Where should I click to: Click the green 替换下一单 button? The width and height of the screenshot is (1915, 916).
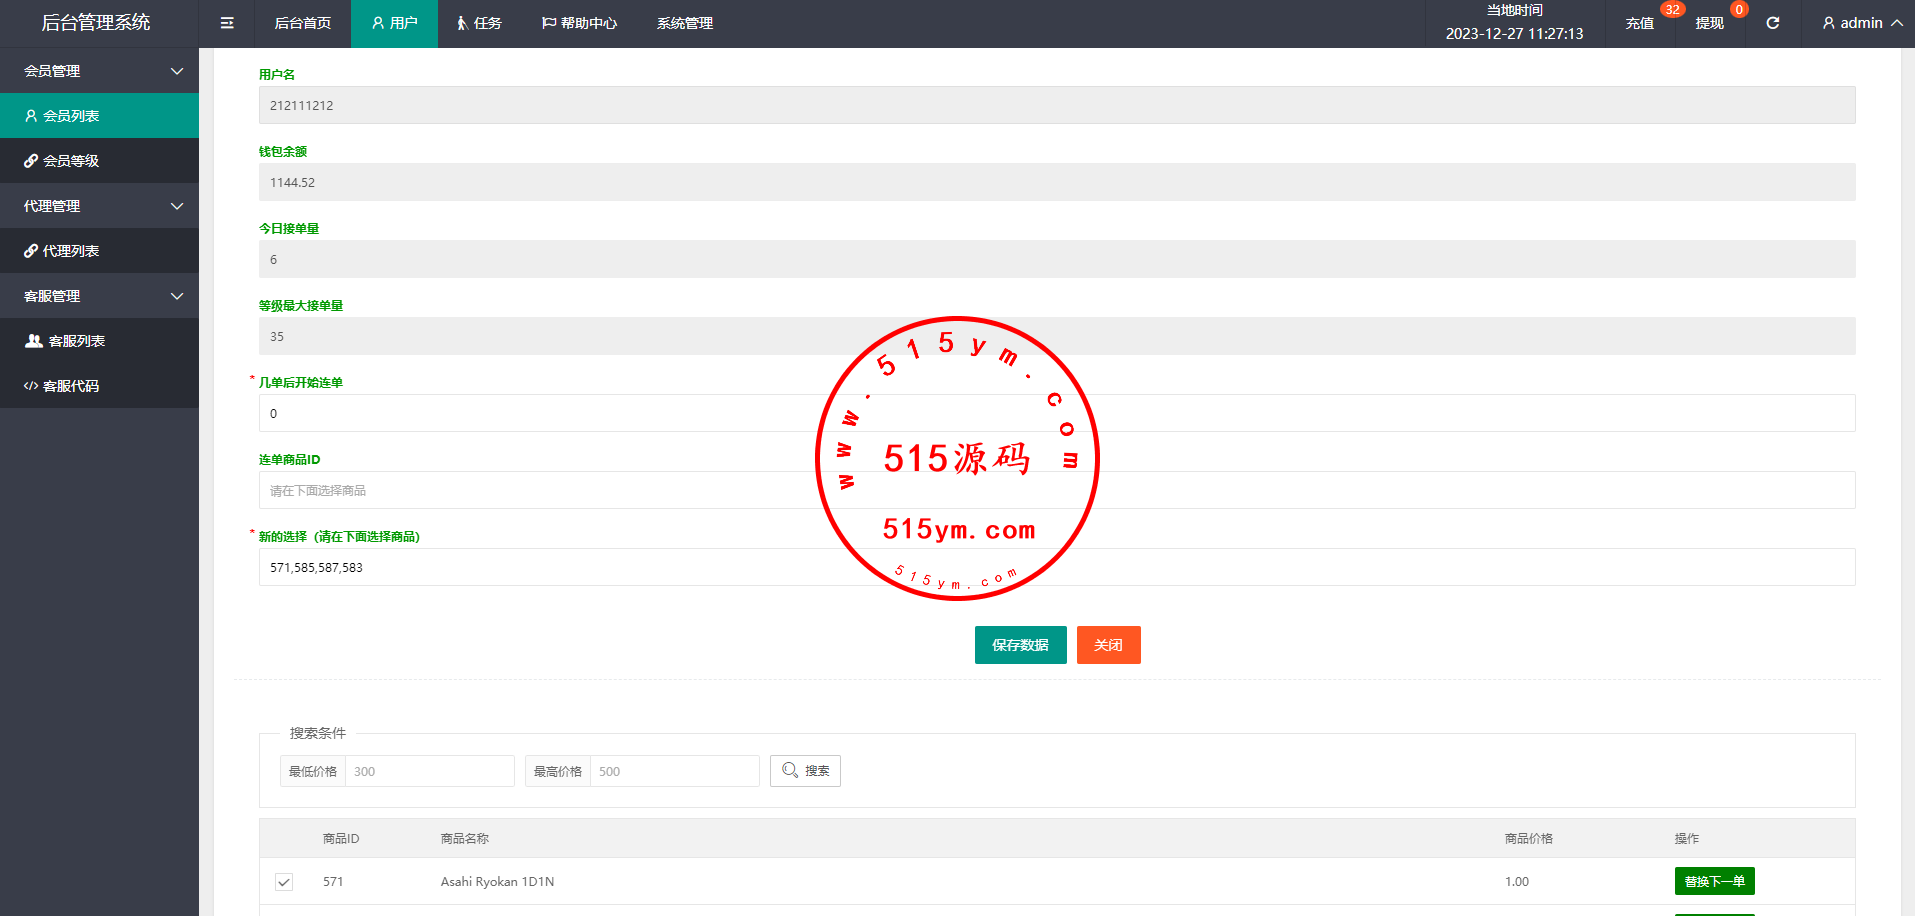click(x=1714, y=881)
